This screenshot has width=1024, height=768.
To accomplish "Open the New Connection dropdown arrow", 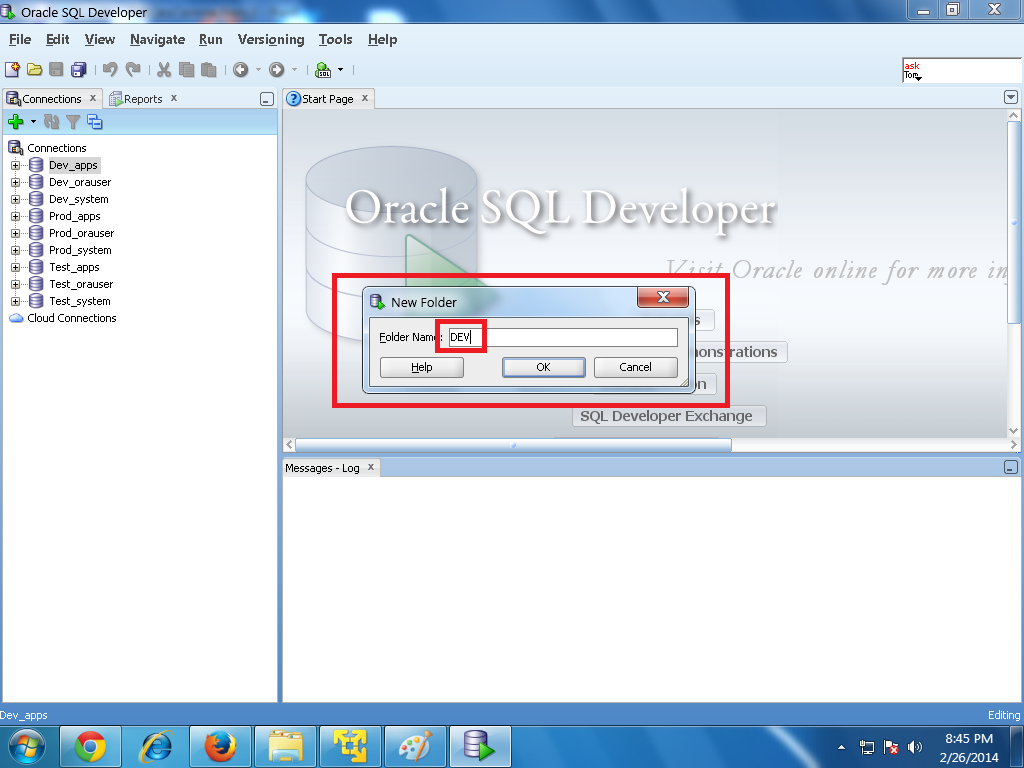I will click(x=33, y=121).
